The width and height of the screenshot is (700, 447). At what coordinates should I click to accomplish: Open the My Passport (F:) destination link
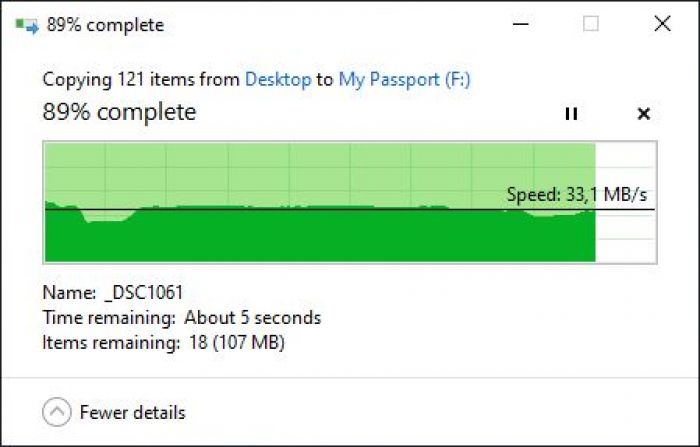(x=404, y=79)
